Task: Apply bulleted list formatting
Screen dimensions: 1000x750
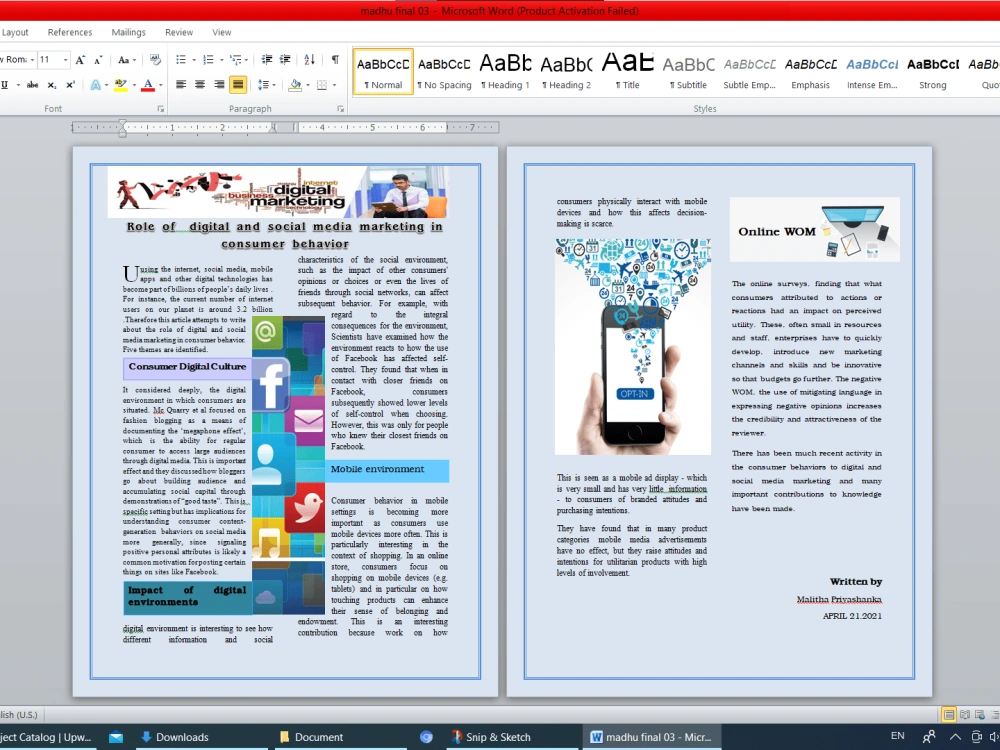Action: (181, 60)
